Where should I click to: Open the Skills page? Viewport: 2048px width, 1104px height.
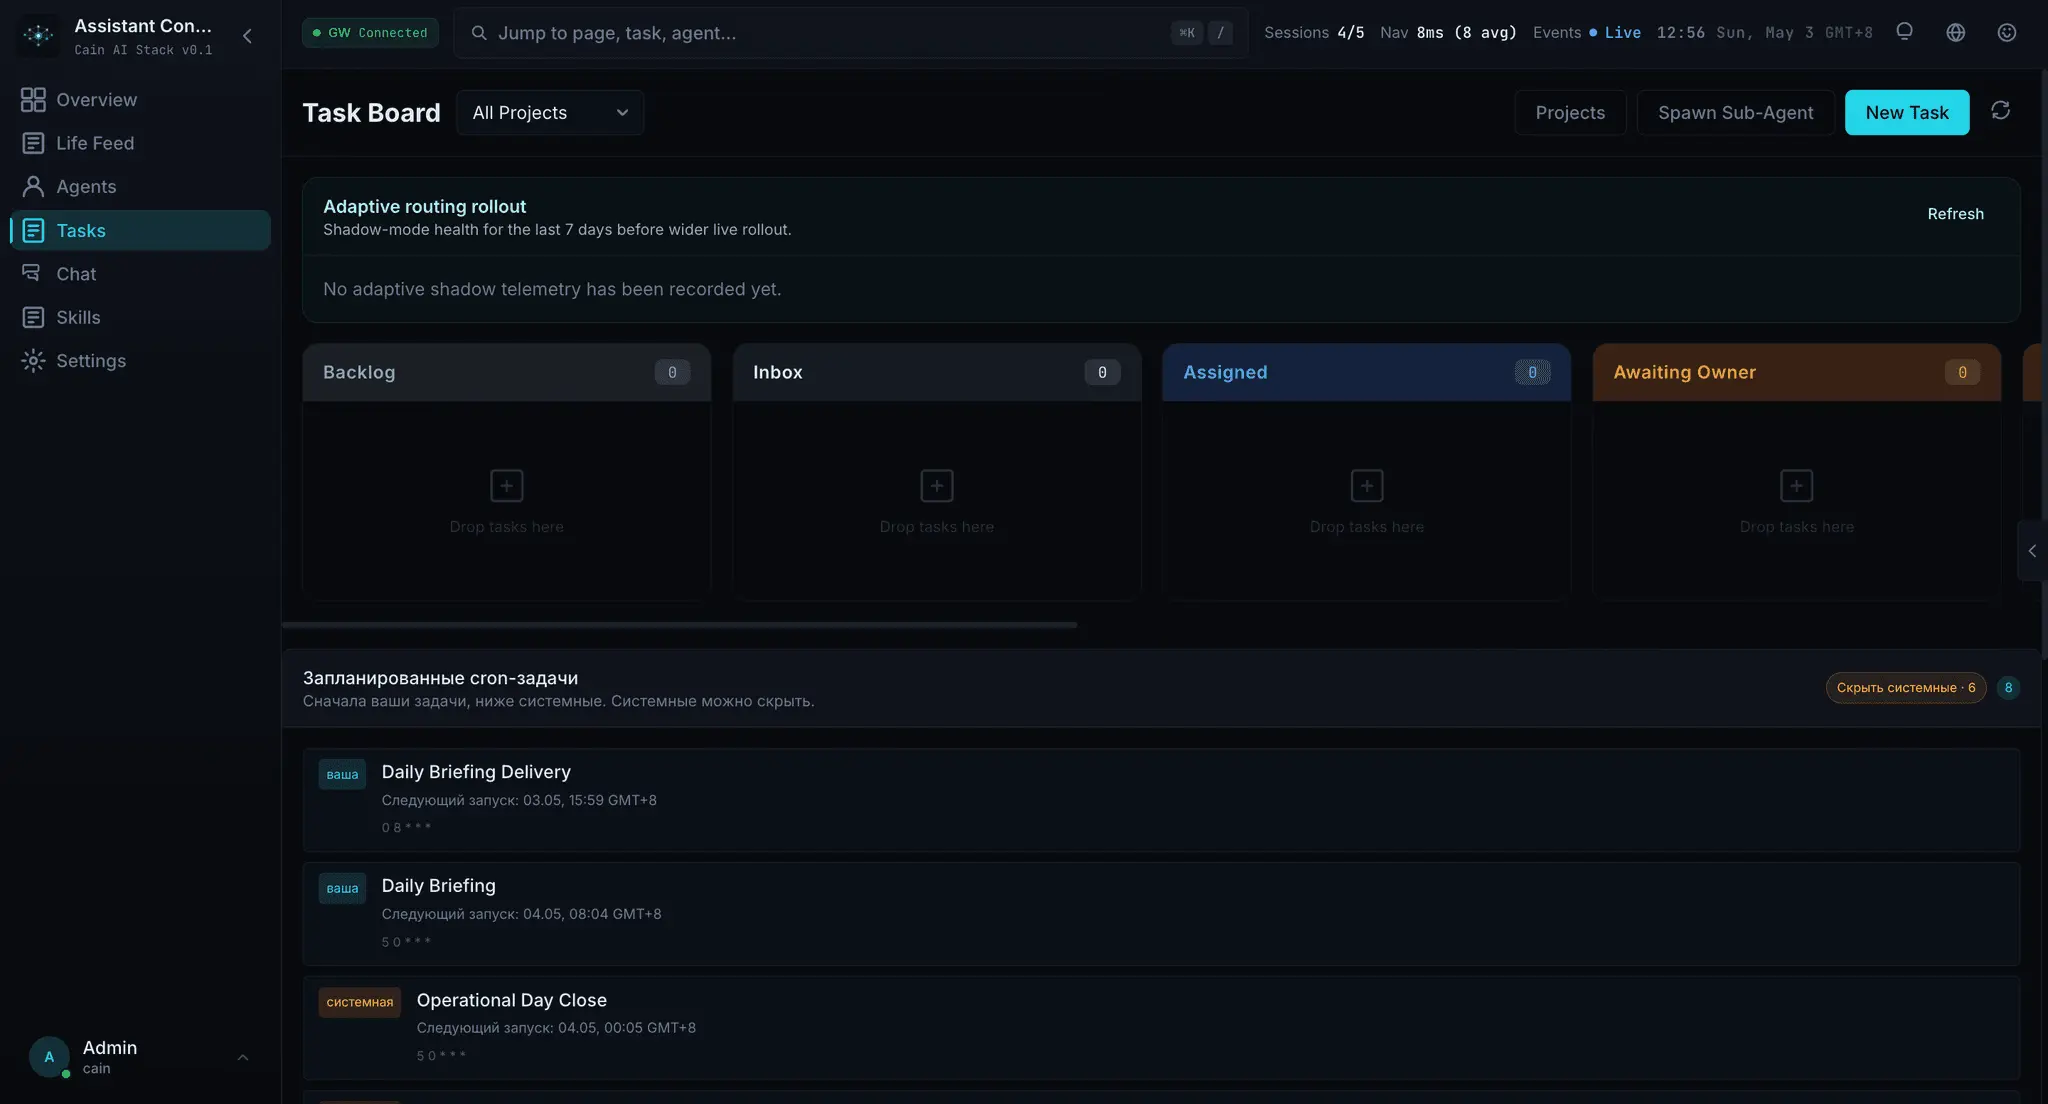(140, 317)
